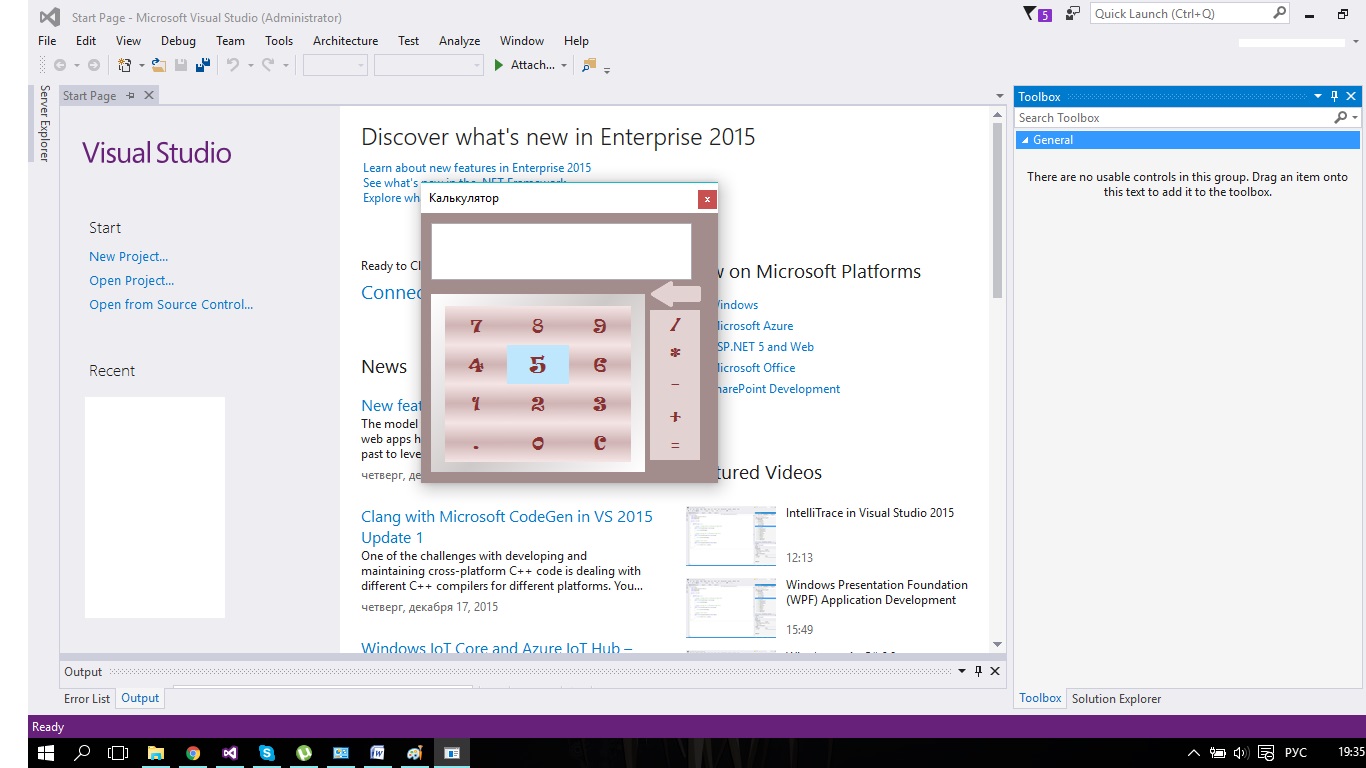Open Task View on the taskbar

118,753
